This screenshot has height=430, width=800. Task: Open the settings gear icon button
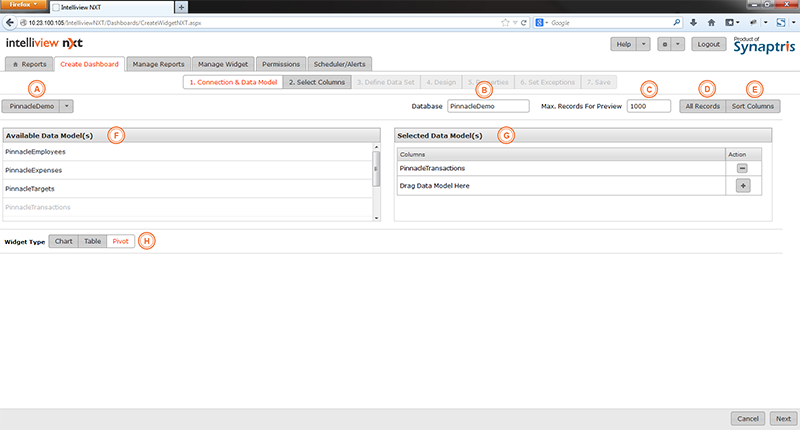pos(663,44)
